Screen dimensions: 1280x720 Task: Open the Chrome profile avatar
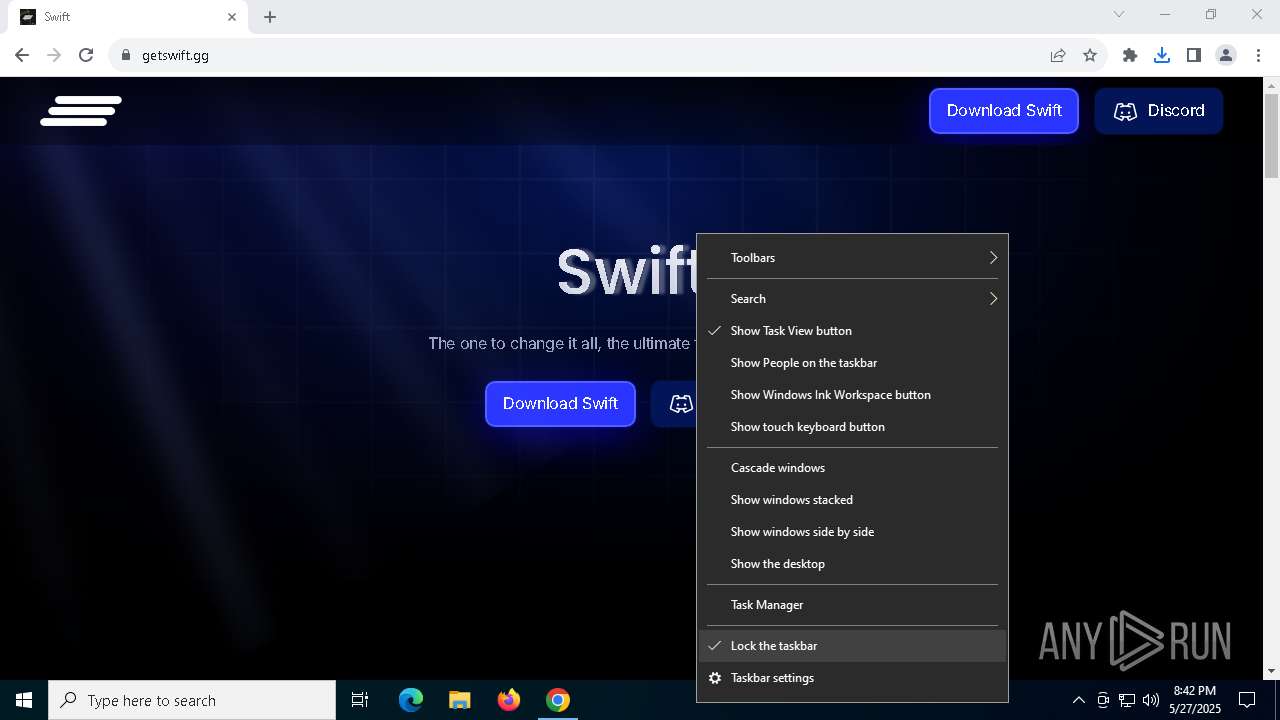tap(1226, 55)
